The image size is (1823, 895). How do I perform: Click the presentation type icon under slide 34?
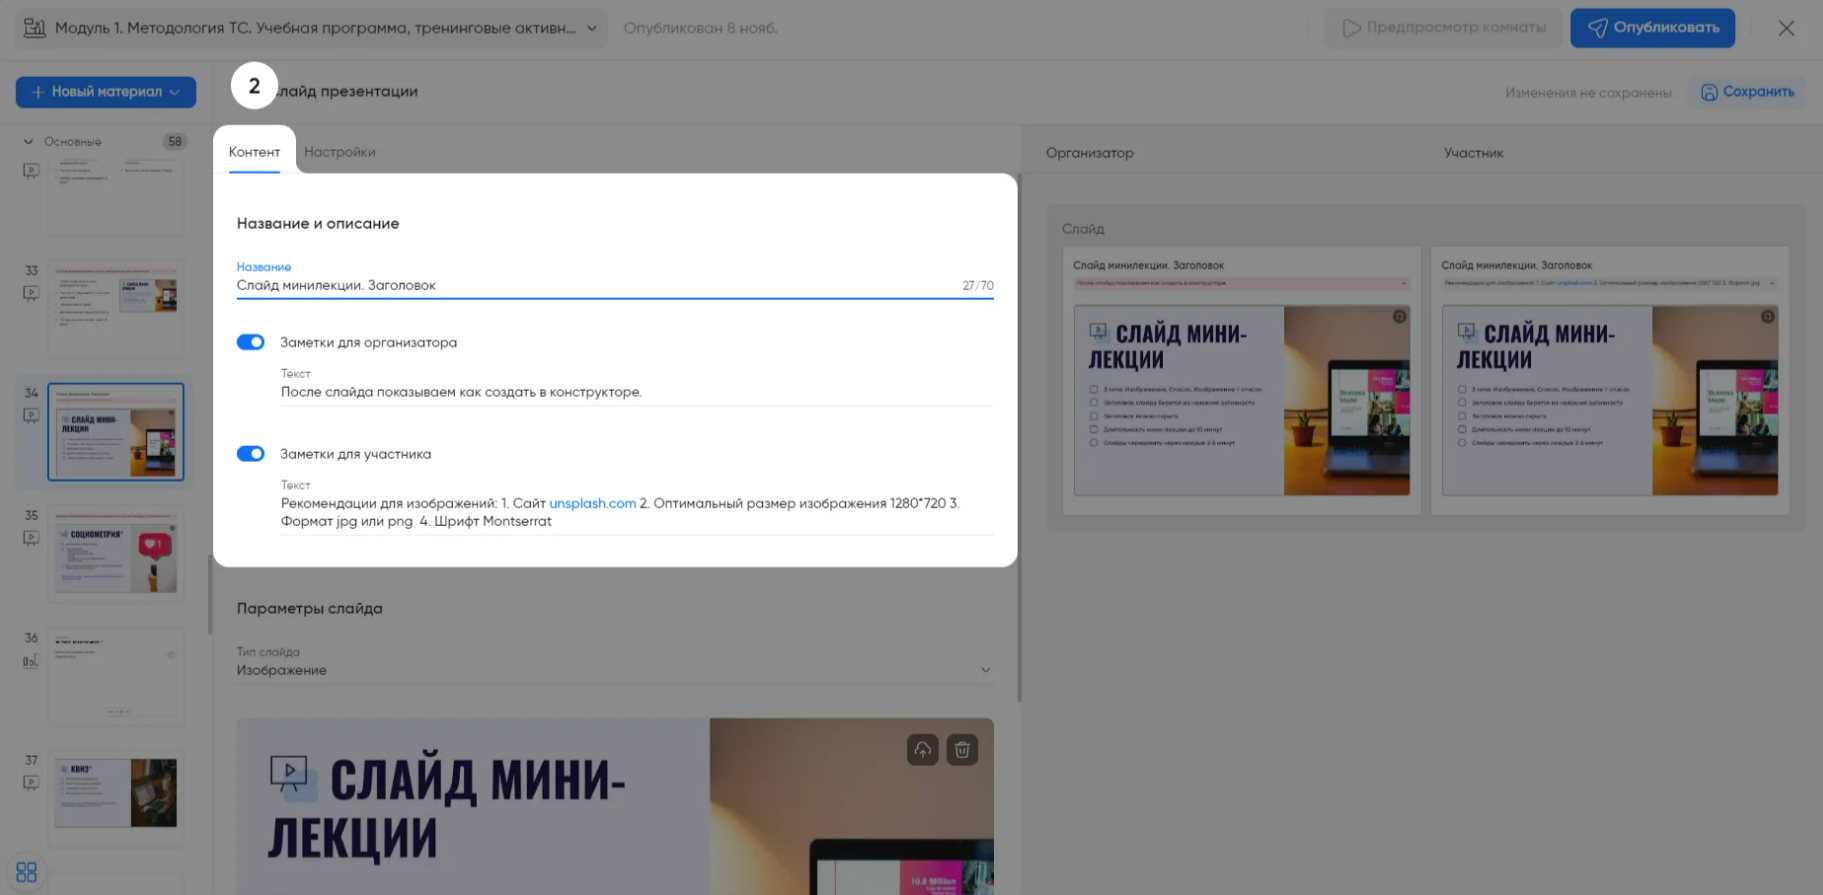31,415
